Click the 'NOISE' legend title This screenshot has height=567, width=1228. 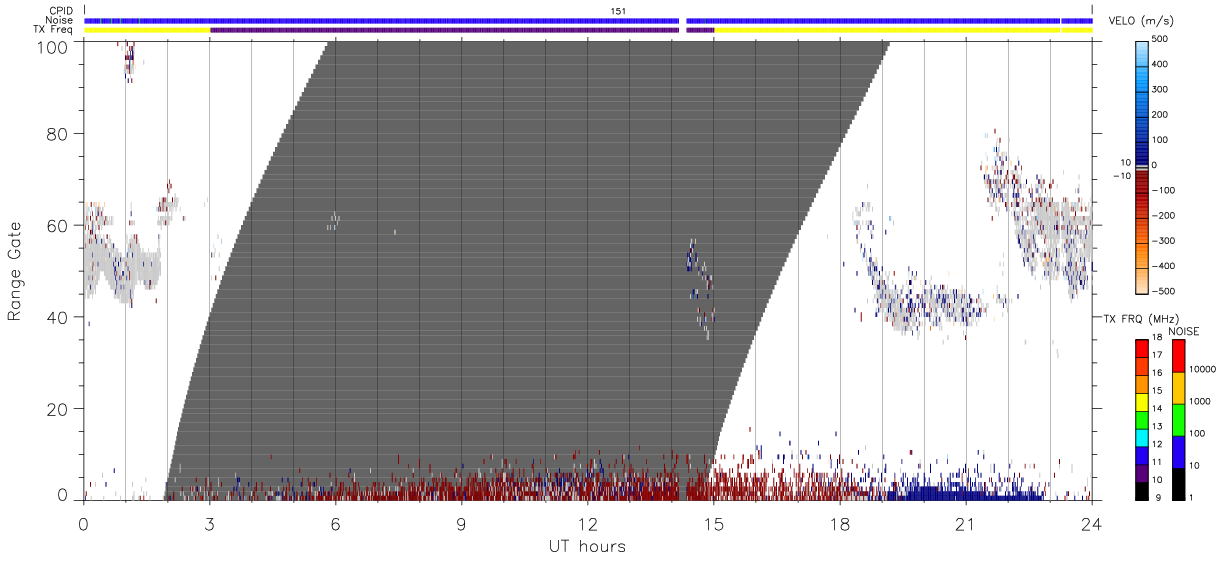pos(1183,331)
